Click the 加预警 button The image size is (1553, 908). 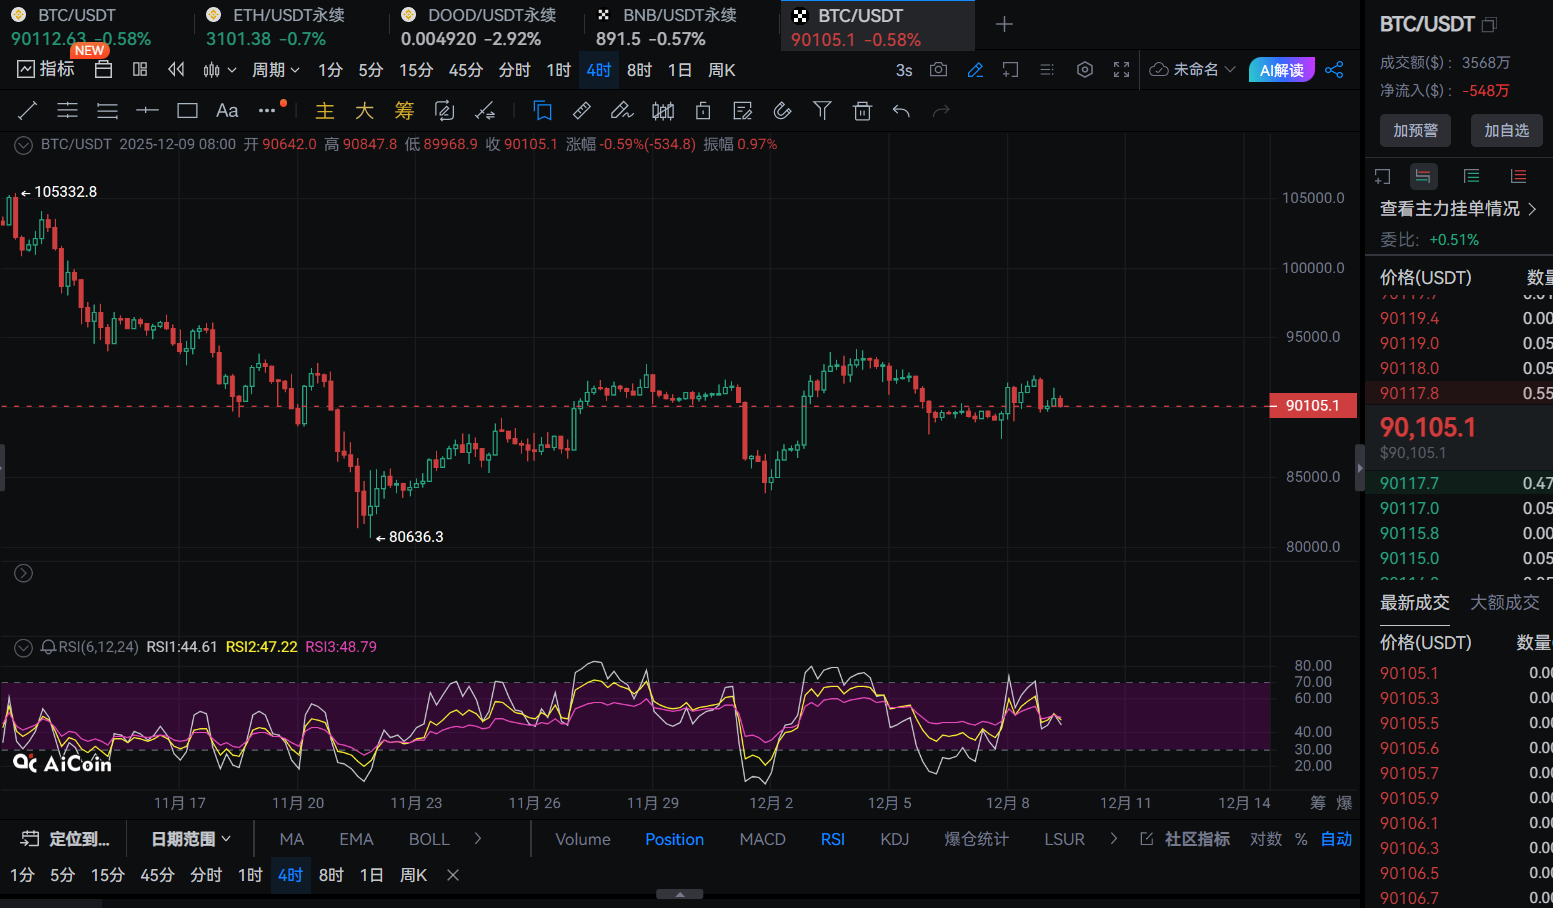tap(1415, 130)
